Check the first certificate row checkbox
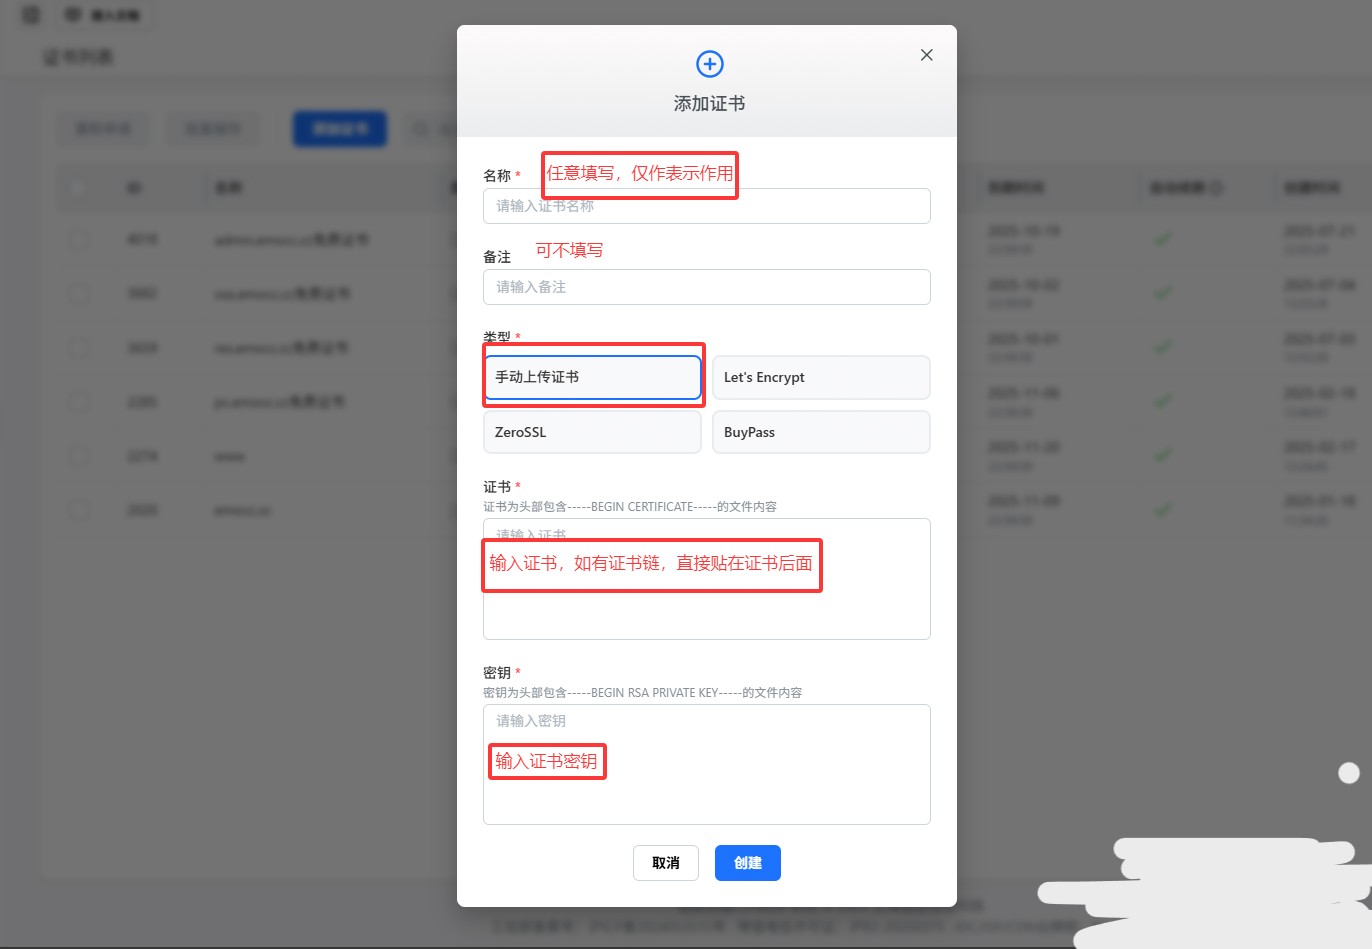 79,239
